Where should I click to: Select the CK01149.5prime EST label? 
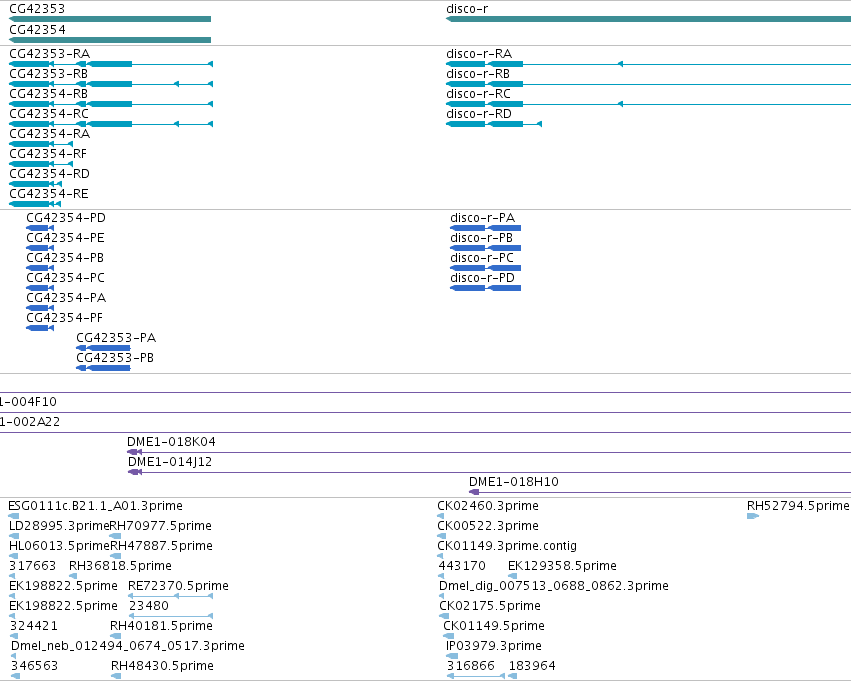[494, 627]
